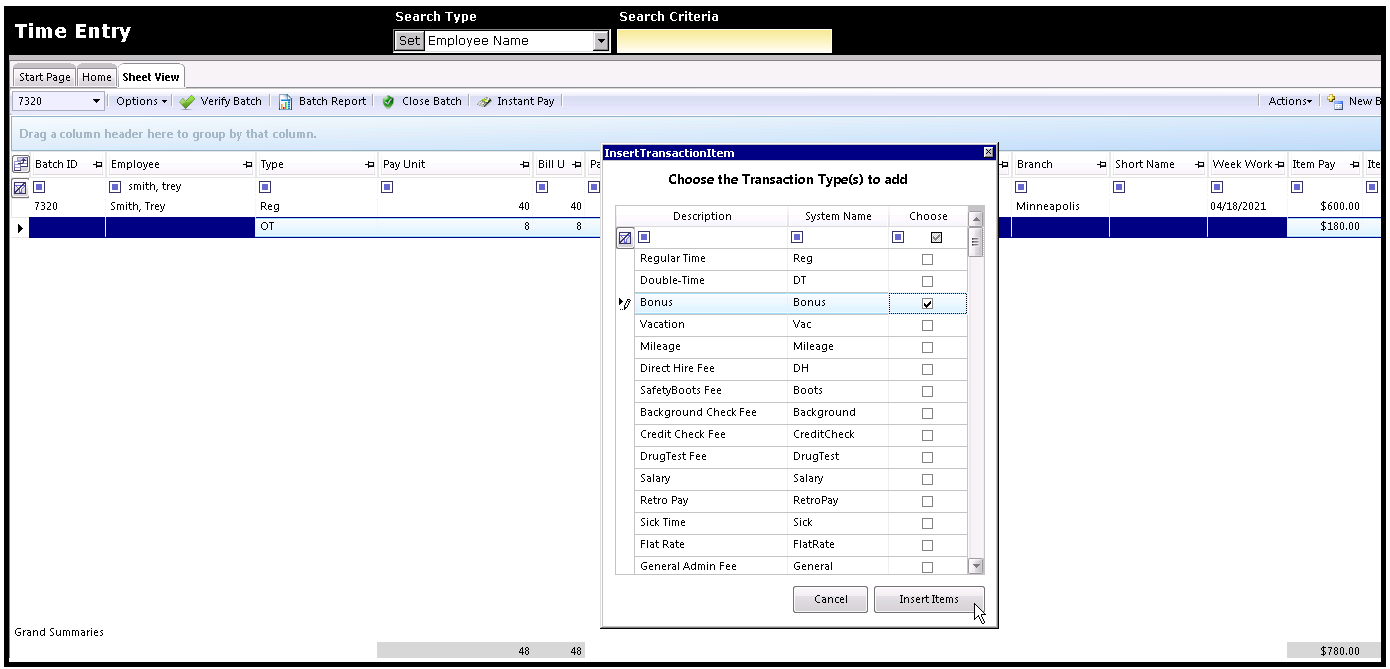Screen dimensions: 1390x669
Task: Switch to the Home tab
Action: 97,77
